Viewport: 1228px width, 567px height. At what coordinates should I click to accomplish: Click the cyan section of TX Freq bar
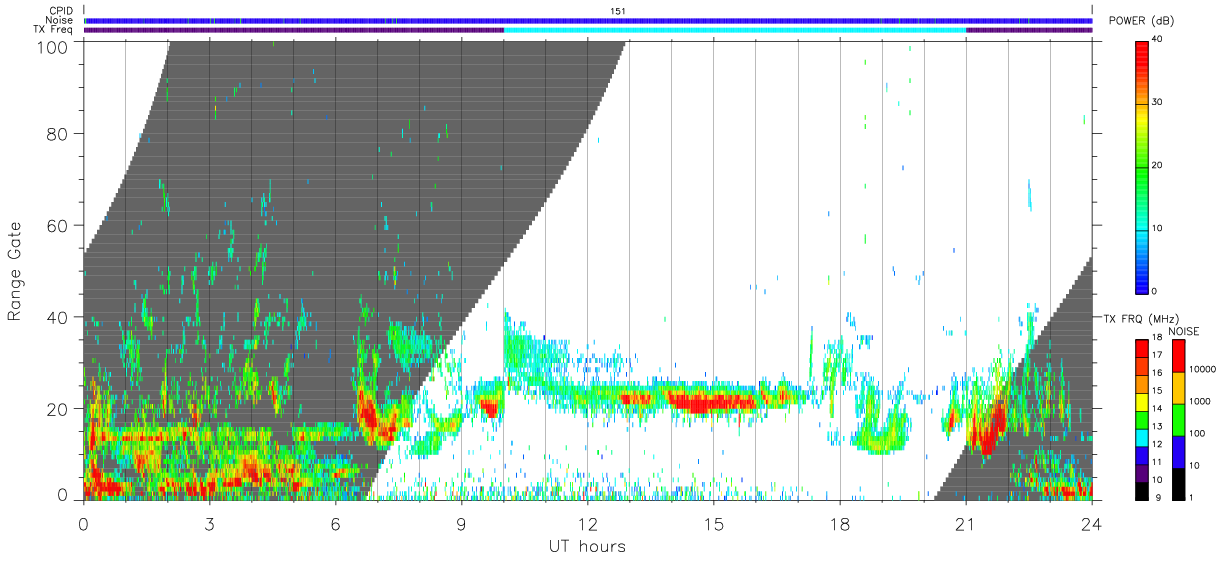coord(735,30)
